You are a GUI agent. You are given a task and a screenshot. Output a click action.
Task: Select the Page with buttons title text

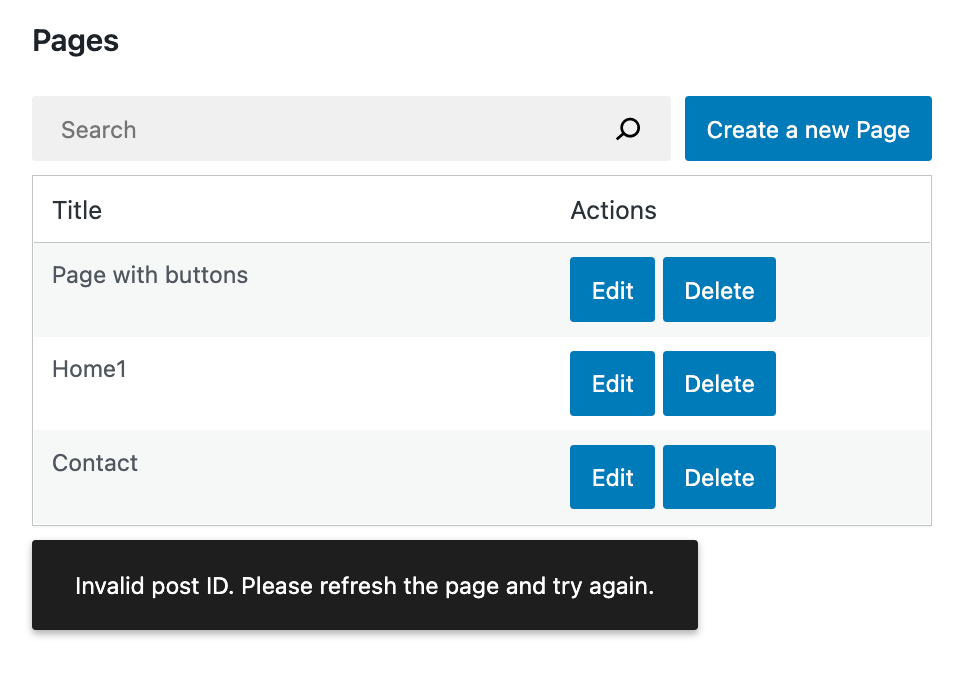tap(150, 275)
